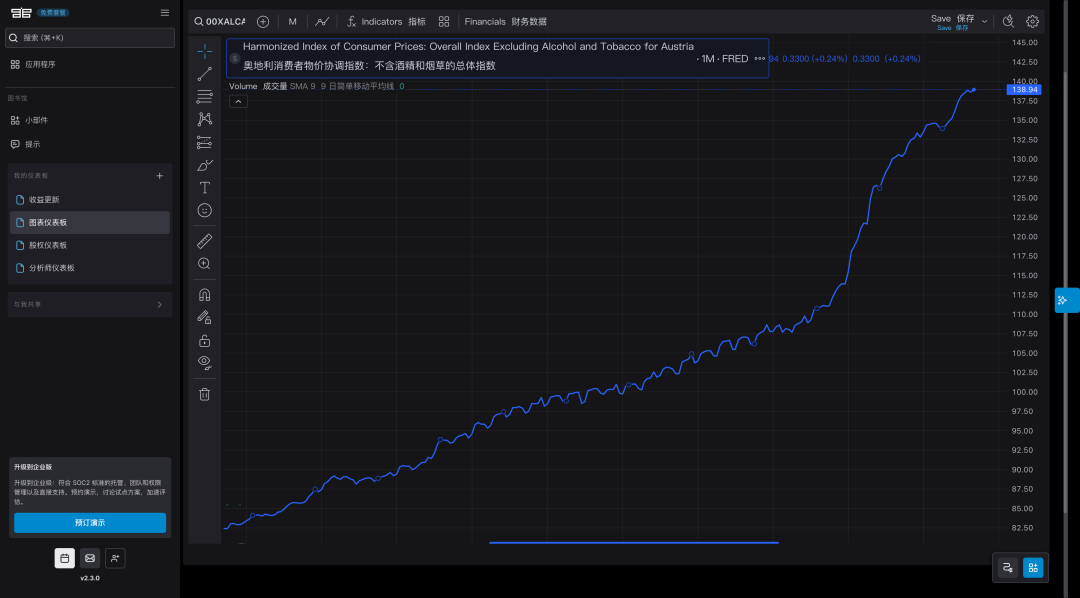Click the app logo in the sidebar
This screenshot has width=1080, height=598.
point(21,12)
